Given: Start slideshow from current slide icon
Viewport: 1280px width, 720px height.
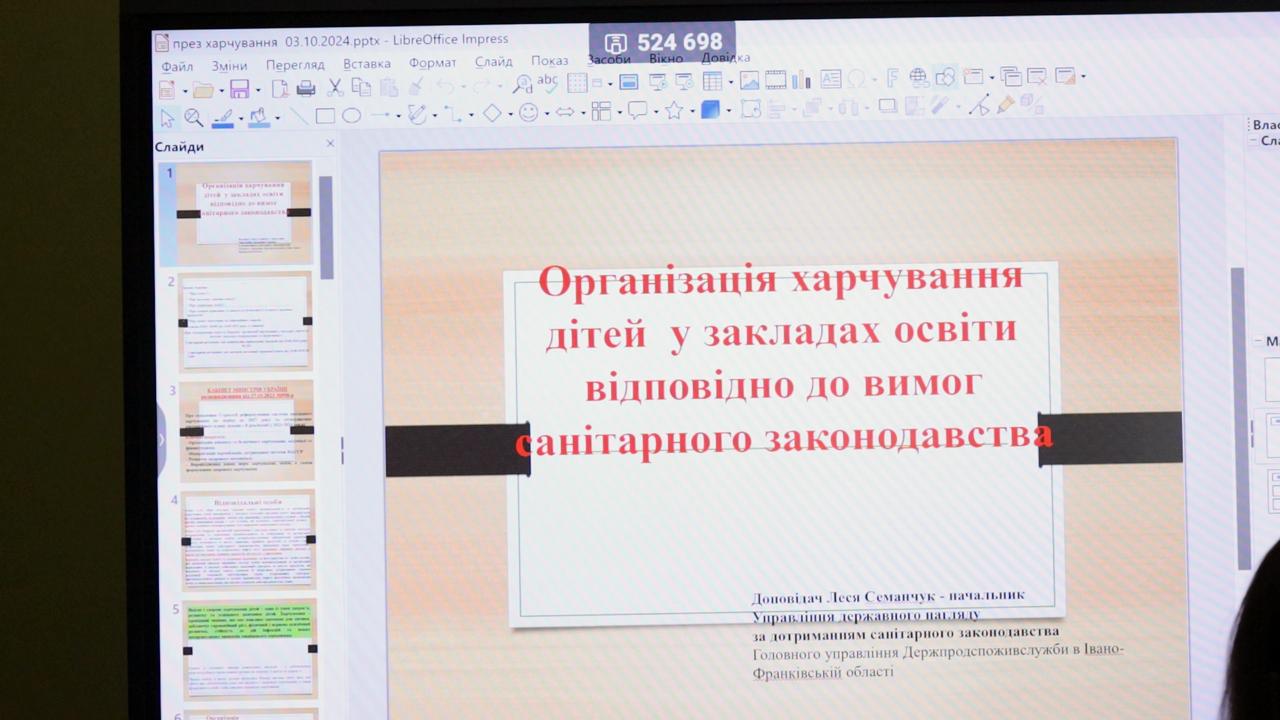Looking at the screenshot, I should [684, 82].
